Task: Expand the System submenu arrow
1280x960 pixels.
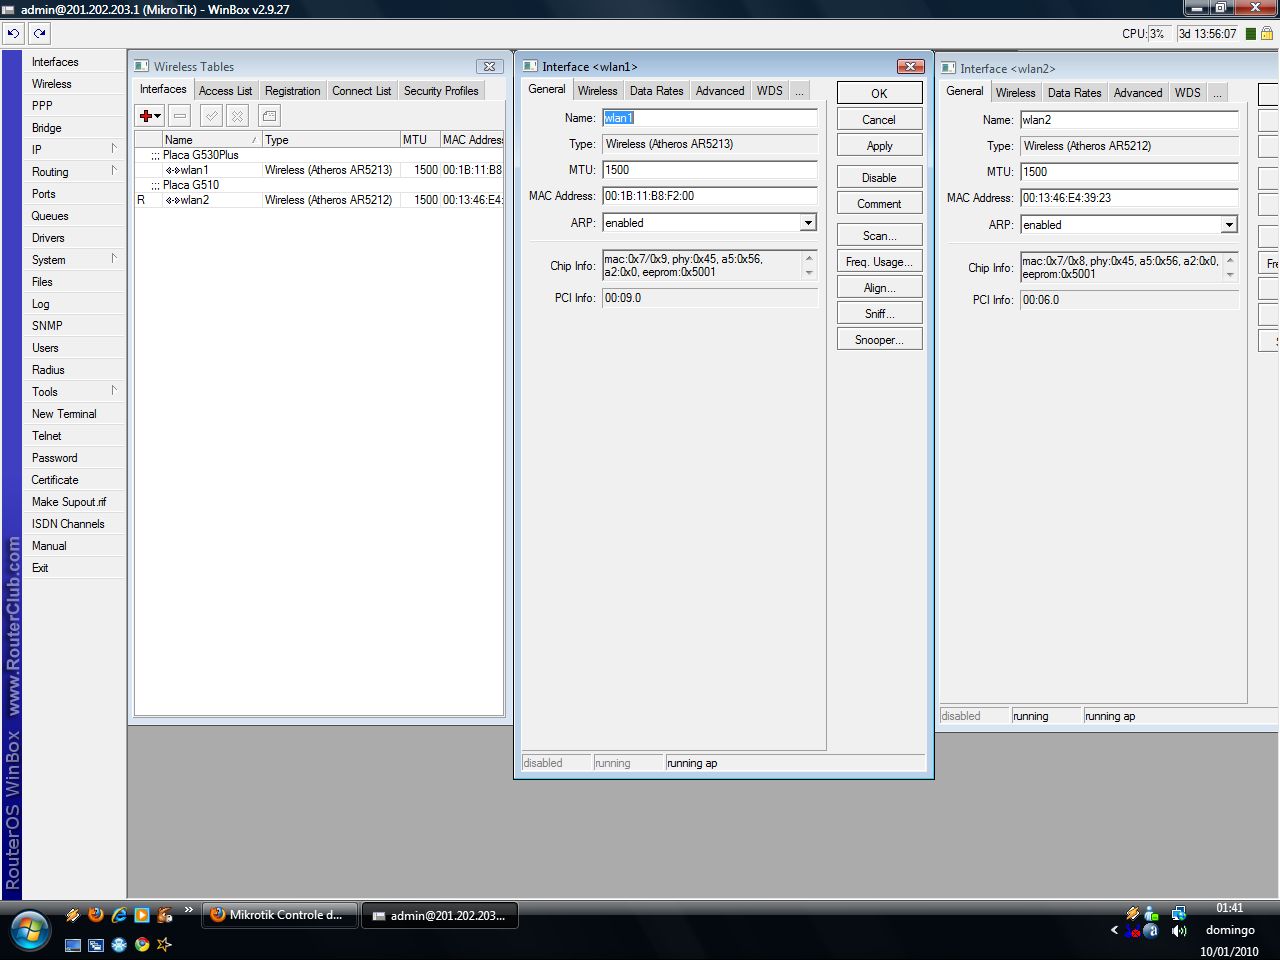Action: [114, 259]
